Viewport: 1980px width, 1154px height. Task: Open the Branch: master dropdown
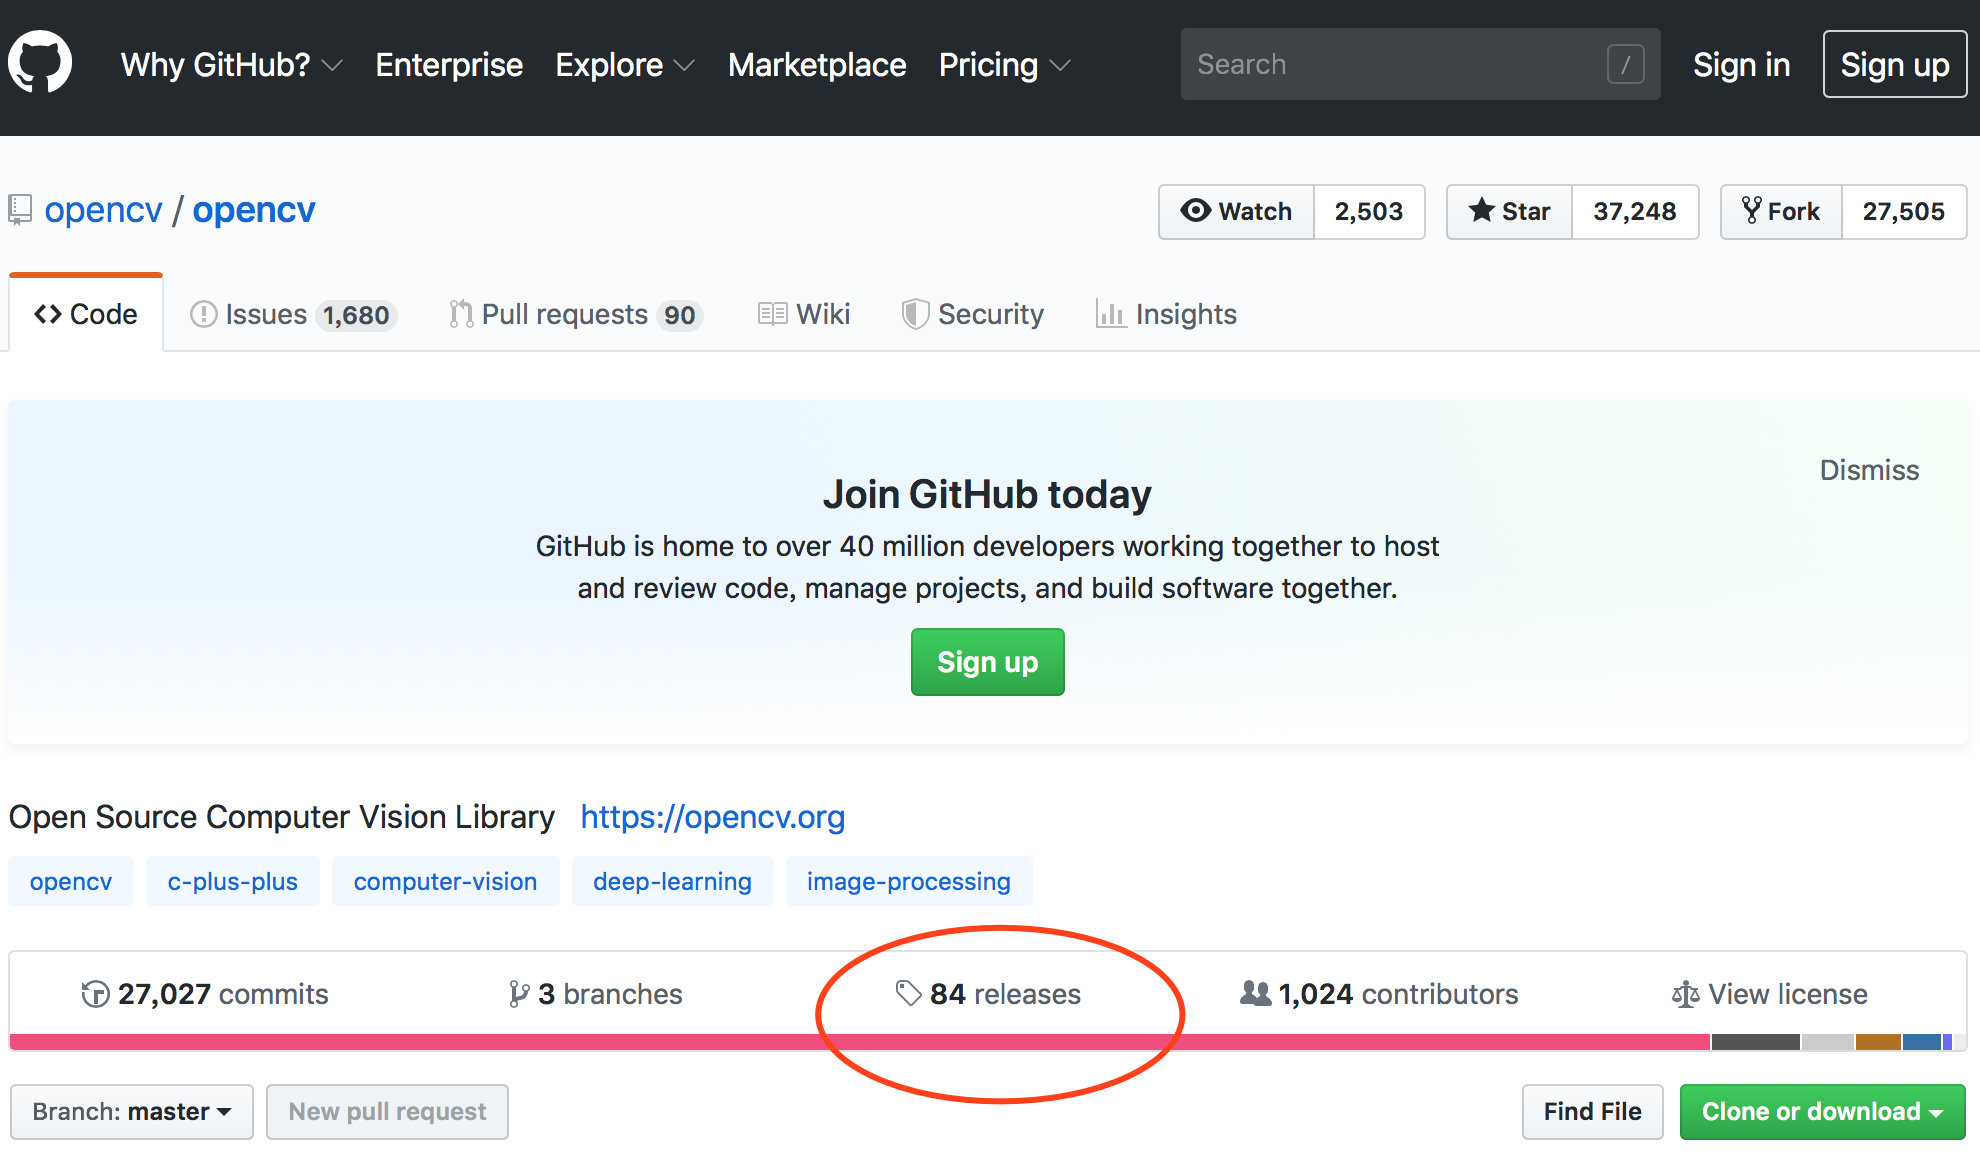pyautogui.click(x=131, y=1112)
